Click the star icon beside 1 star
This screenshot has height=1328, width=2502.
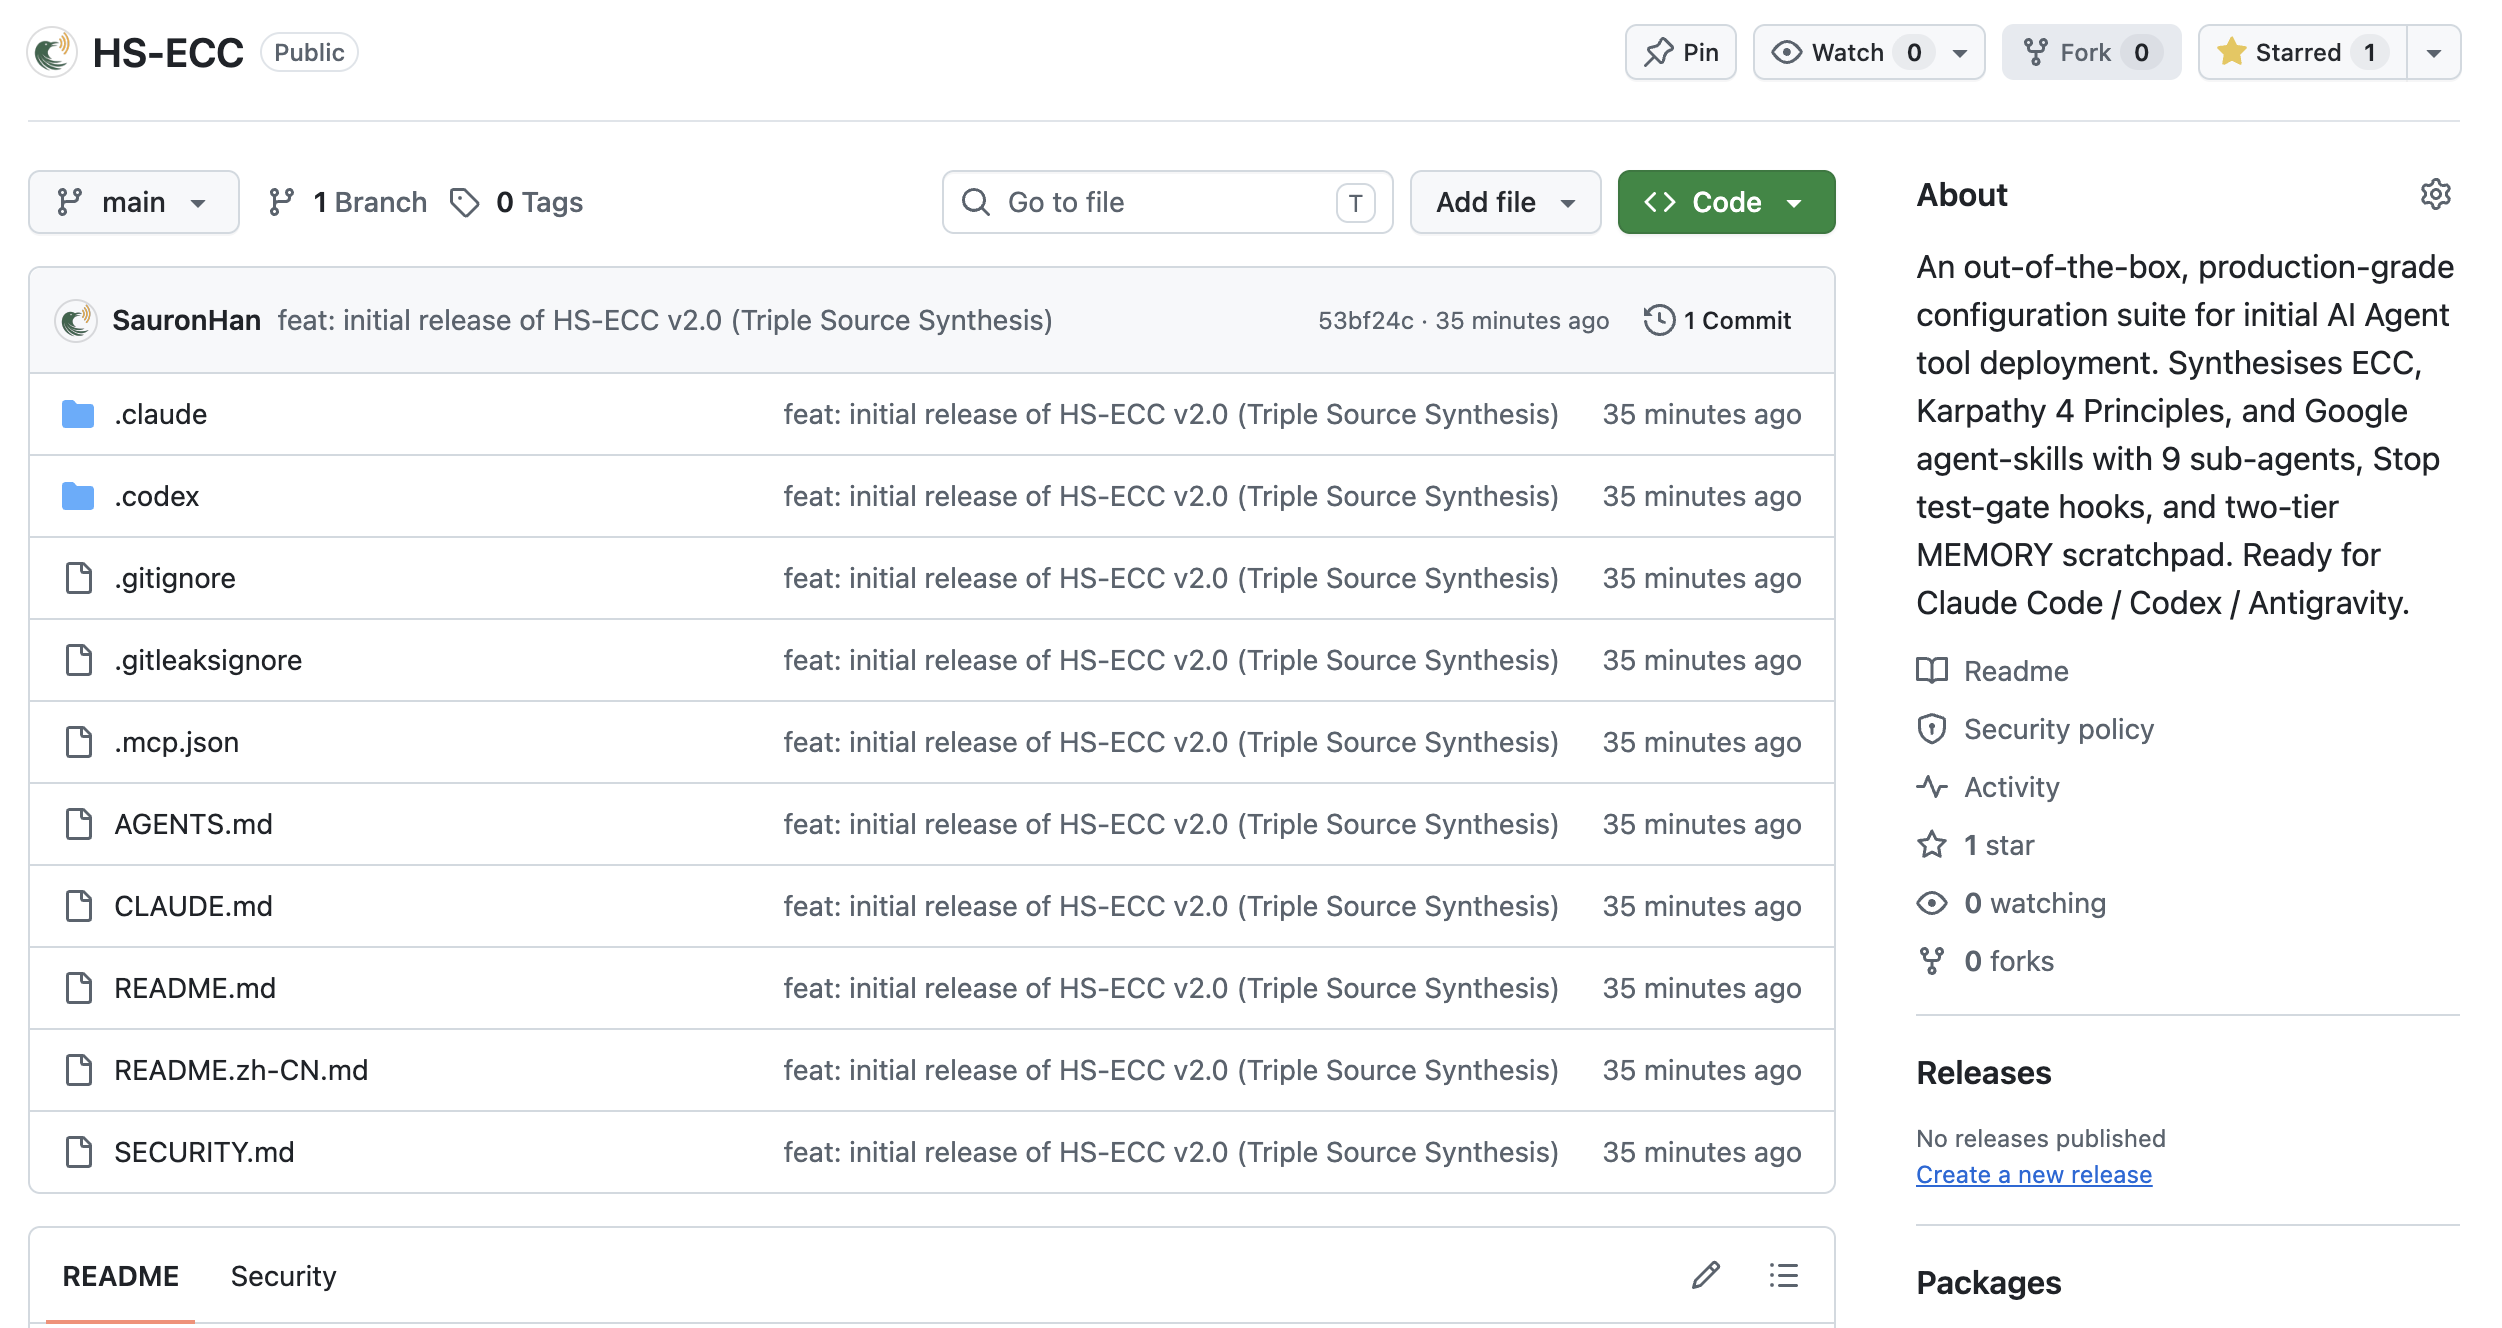pos(1932,845)
